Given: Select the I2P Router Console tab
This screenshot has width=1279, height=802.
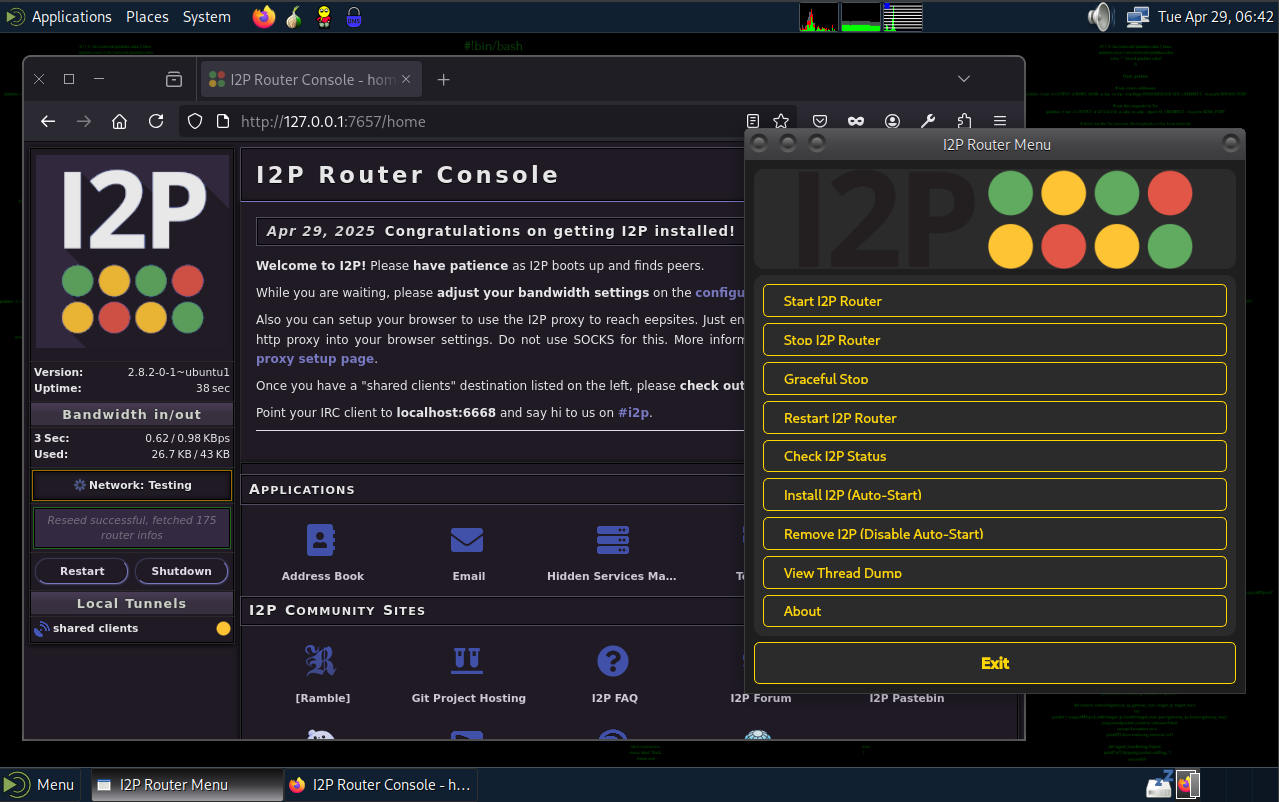Looking at the screenshot, I should tap(311, 79).
